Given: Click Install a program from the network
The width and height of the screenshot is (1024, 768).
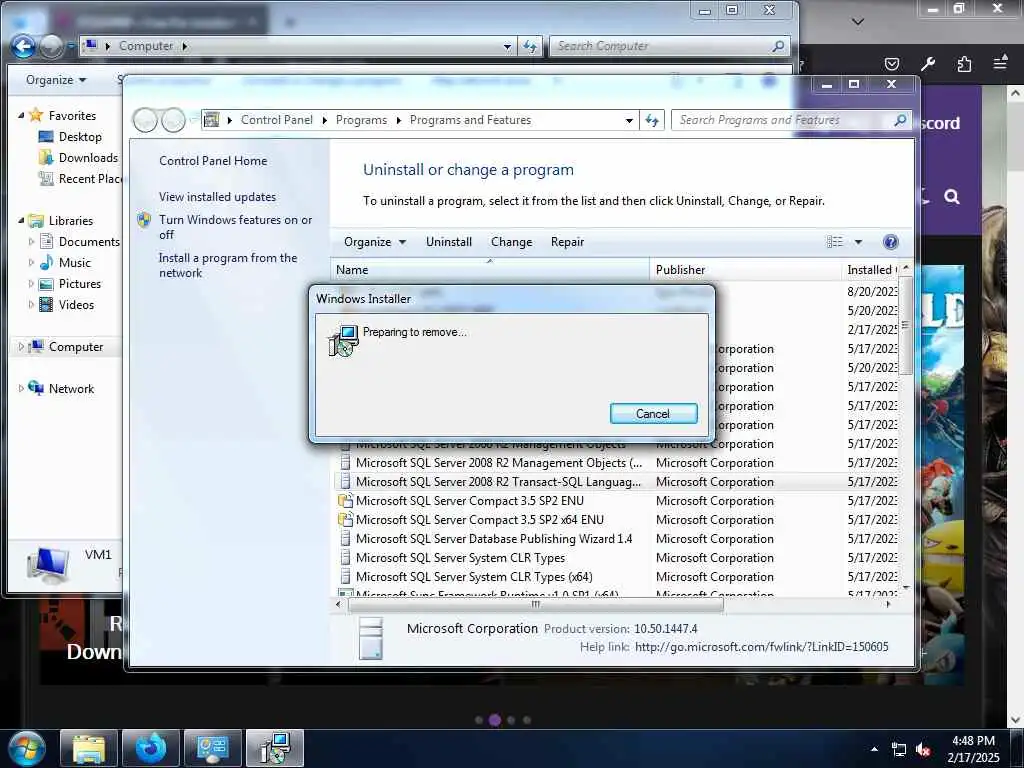Looking at the screenshot, I should [x=228, y=265].
